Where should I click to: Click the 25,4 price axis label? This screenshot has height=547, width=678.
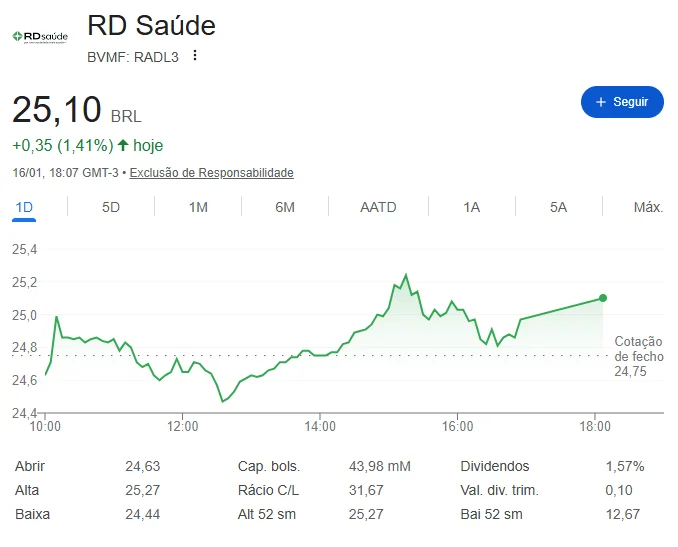25,250
